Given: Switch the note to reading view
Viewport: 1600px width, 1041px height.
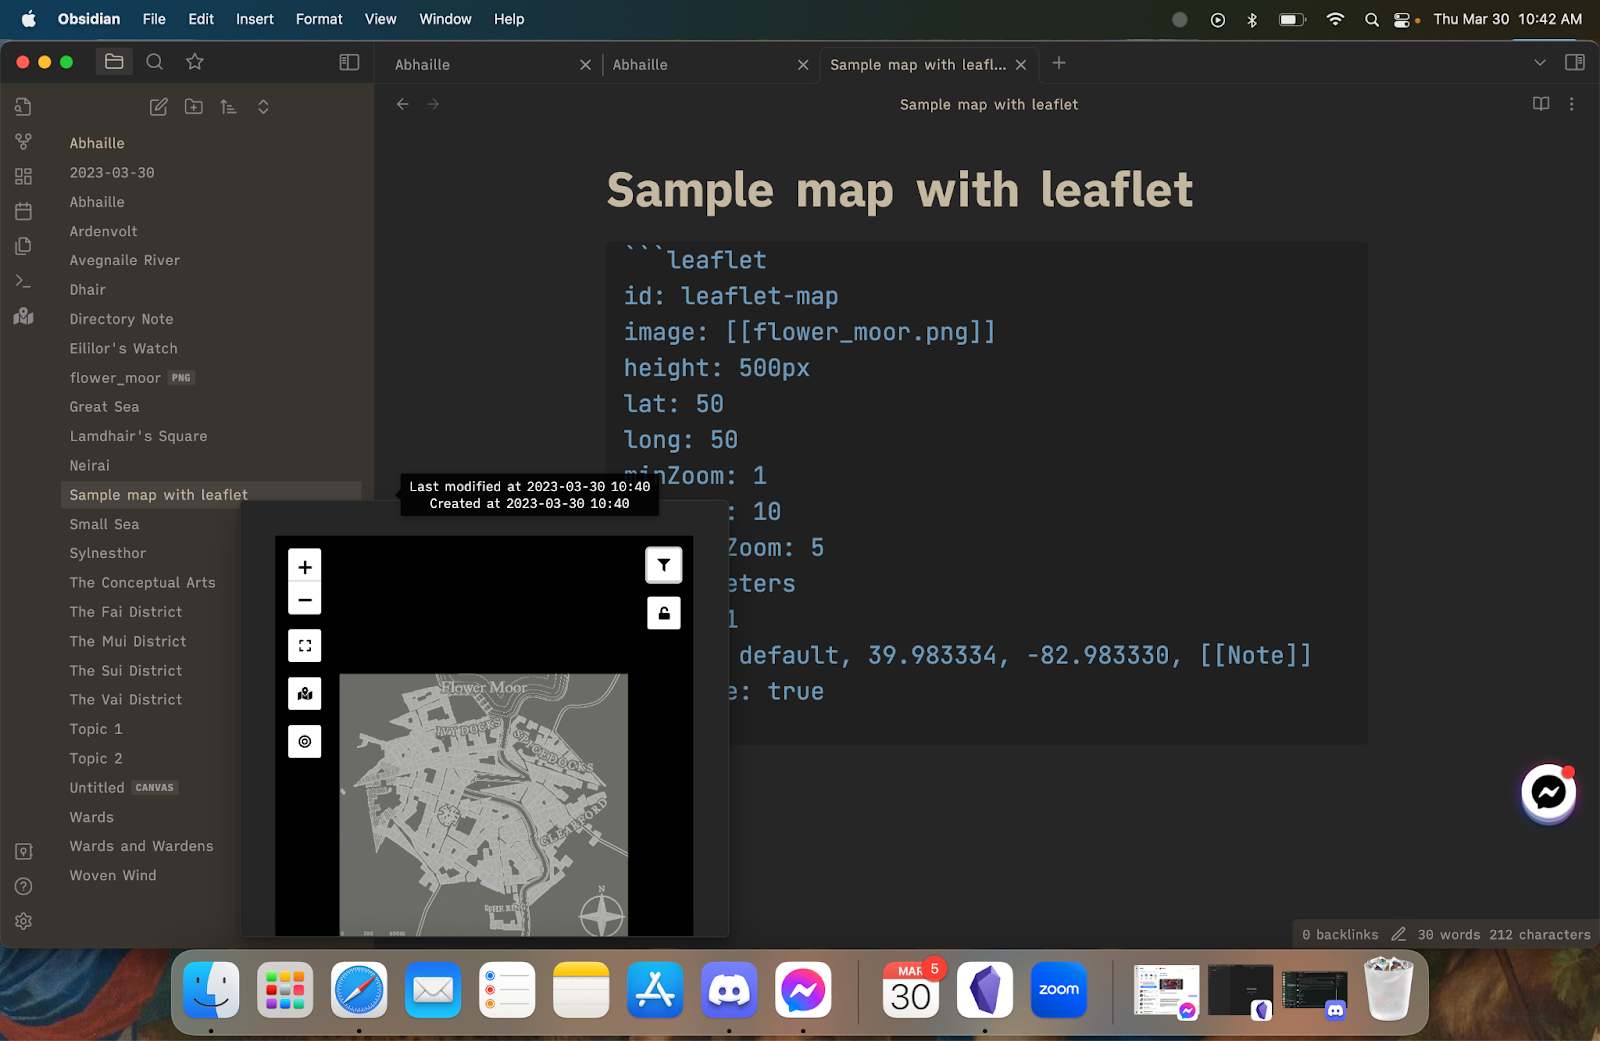Looking at the screenshot, I should [x=1541, y=104].
